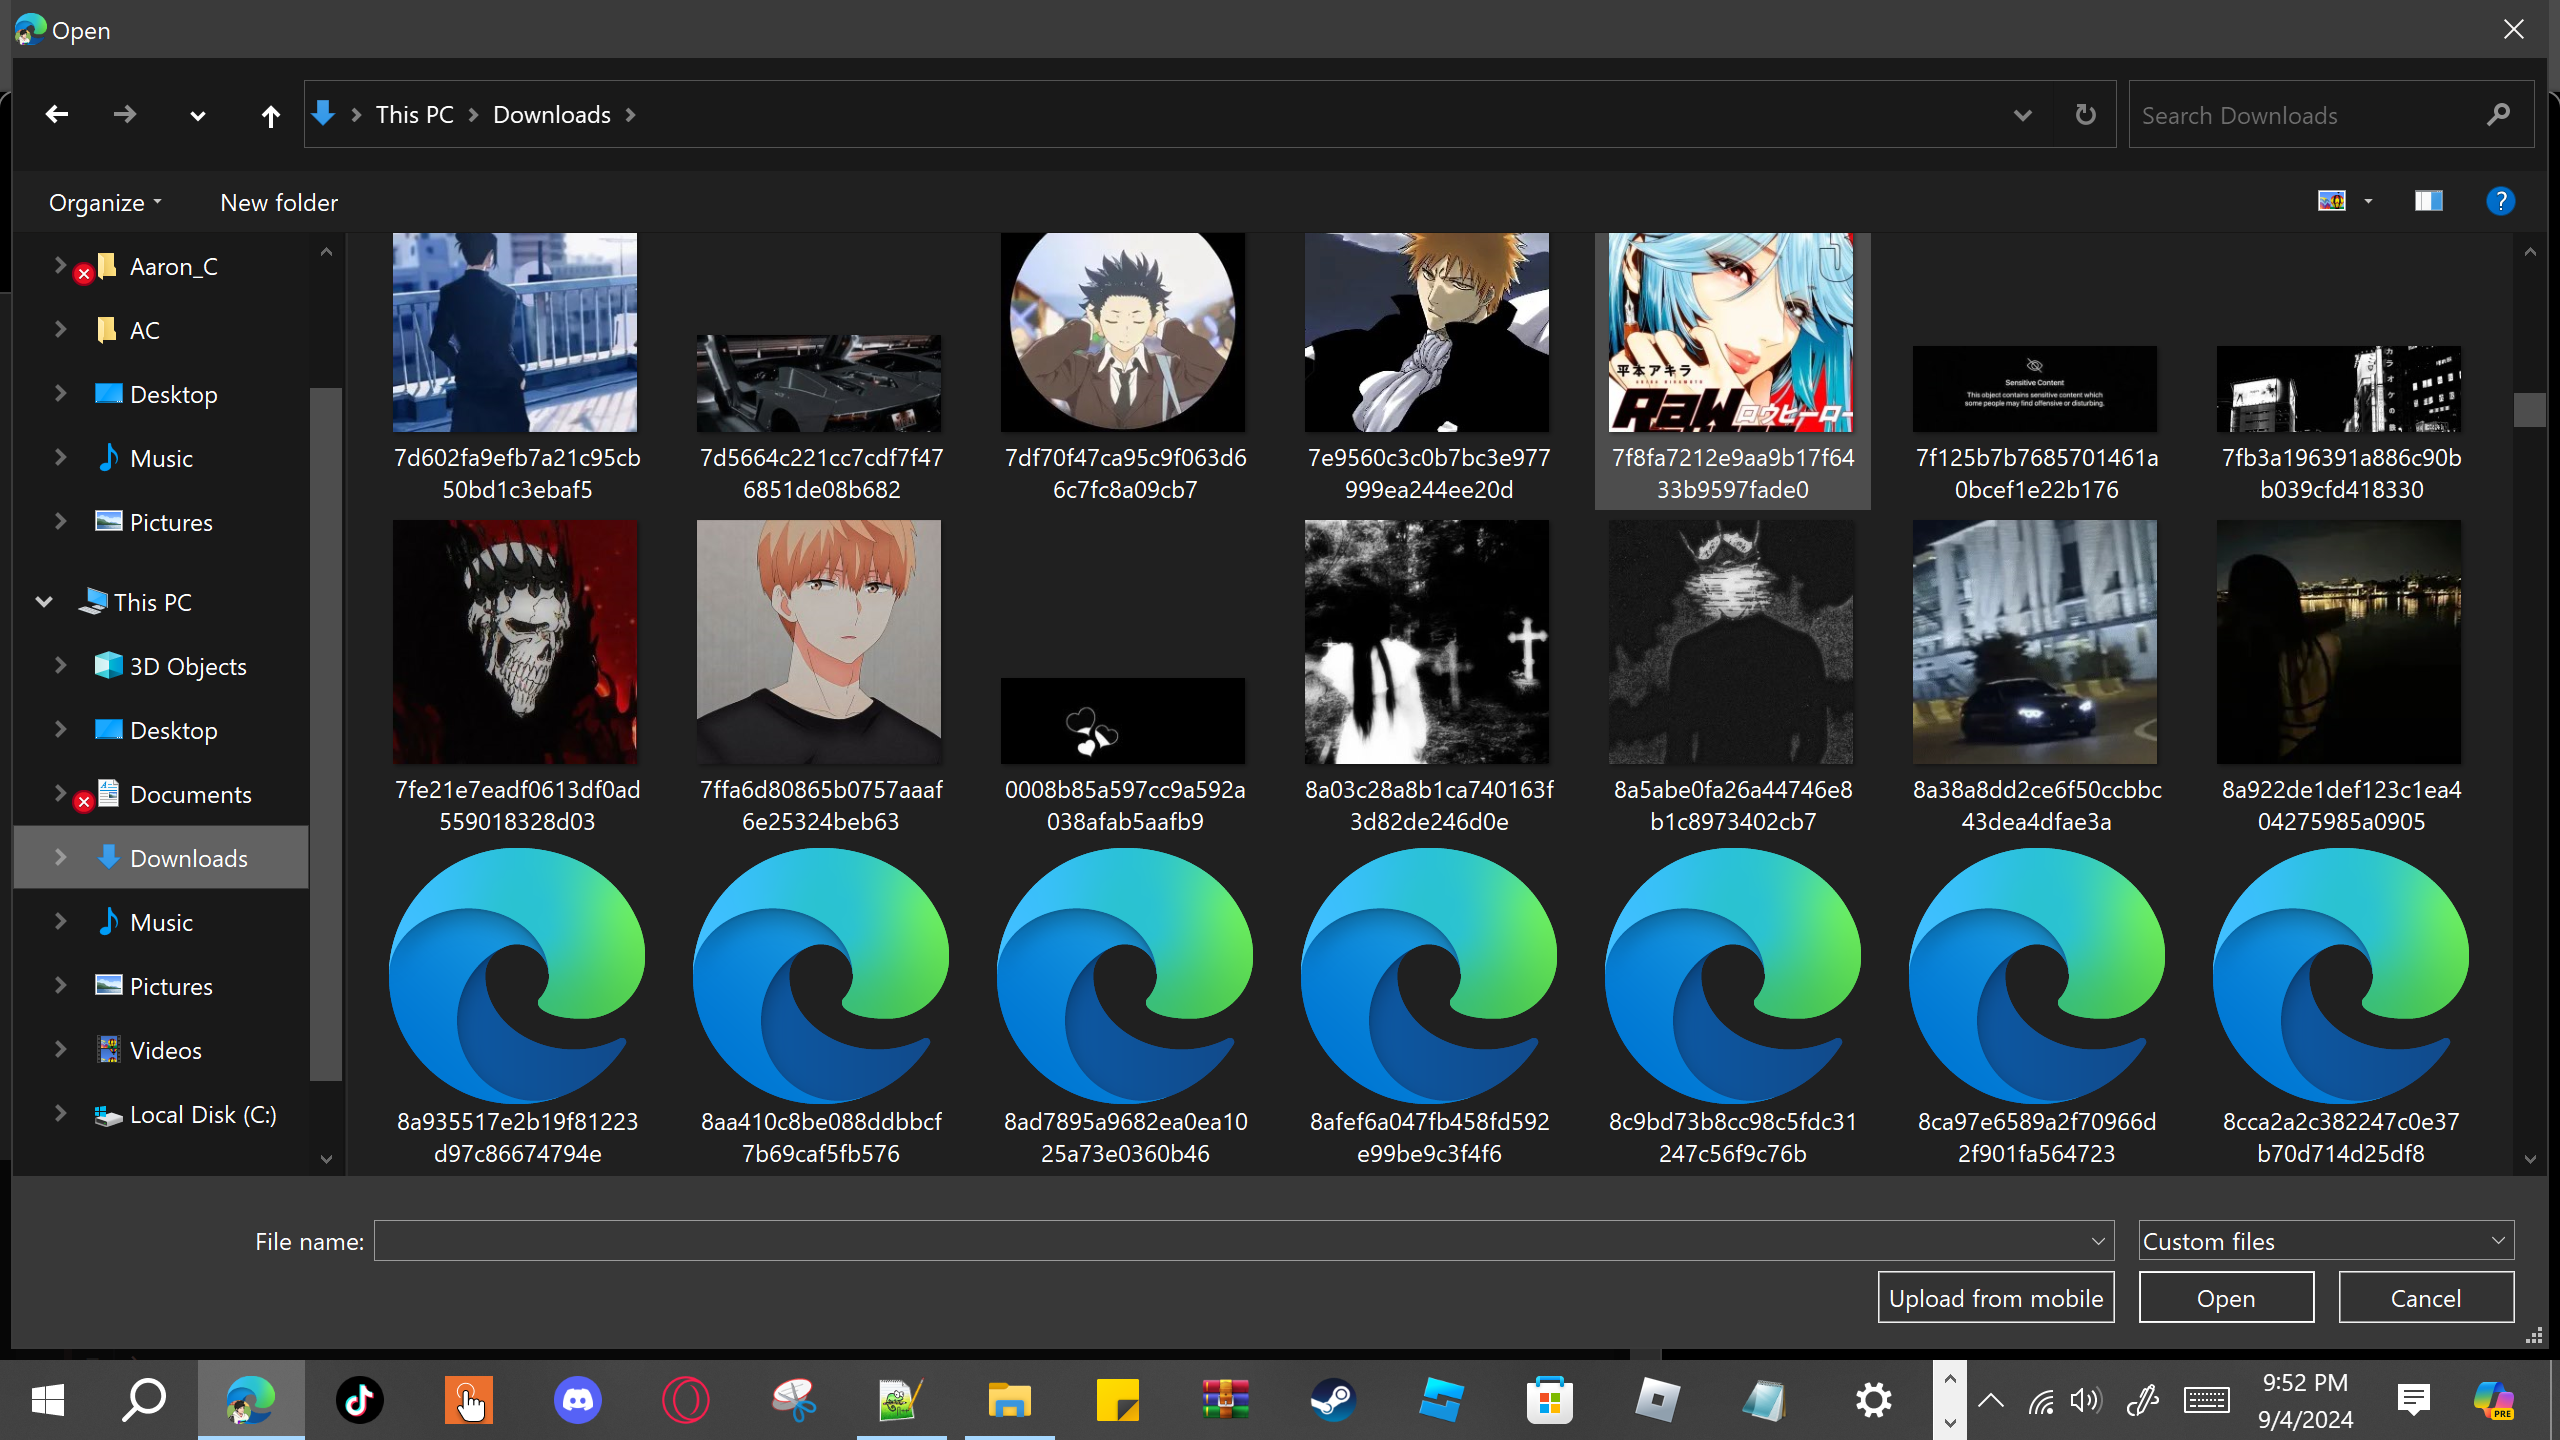Open Discord from the taskbar
Screen dimensions: 2560x1440
[x=578, y=1400]
